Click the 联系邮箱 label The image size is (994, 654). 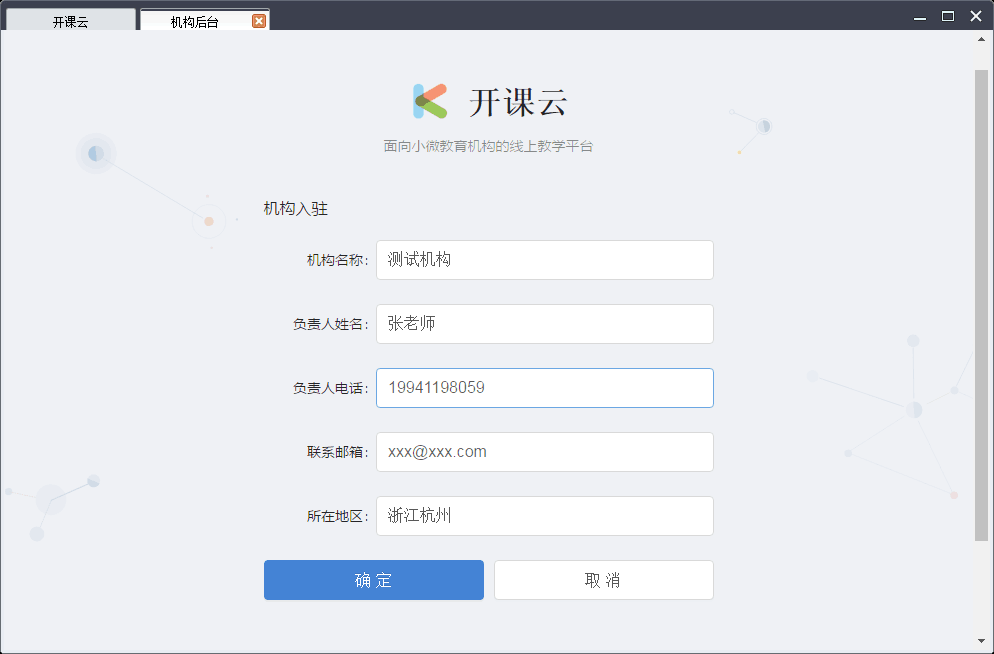tap(337, 452)
